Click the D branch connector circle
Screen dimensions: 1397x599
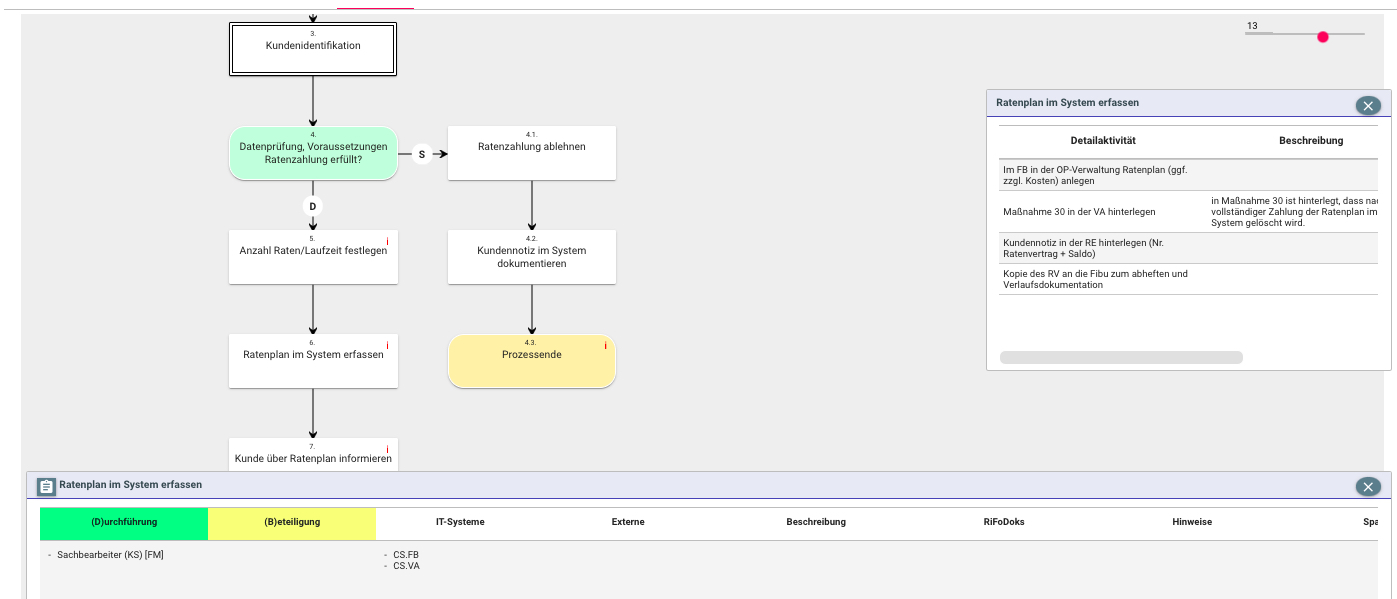(x=312, y=206)
